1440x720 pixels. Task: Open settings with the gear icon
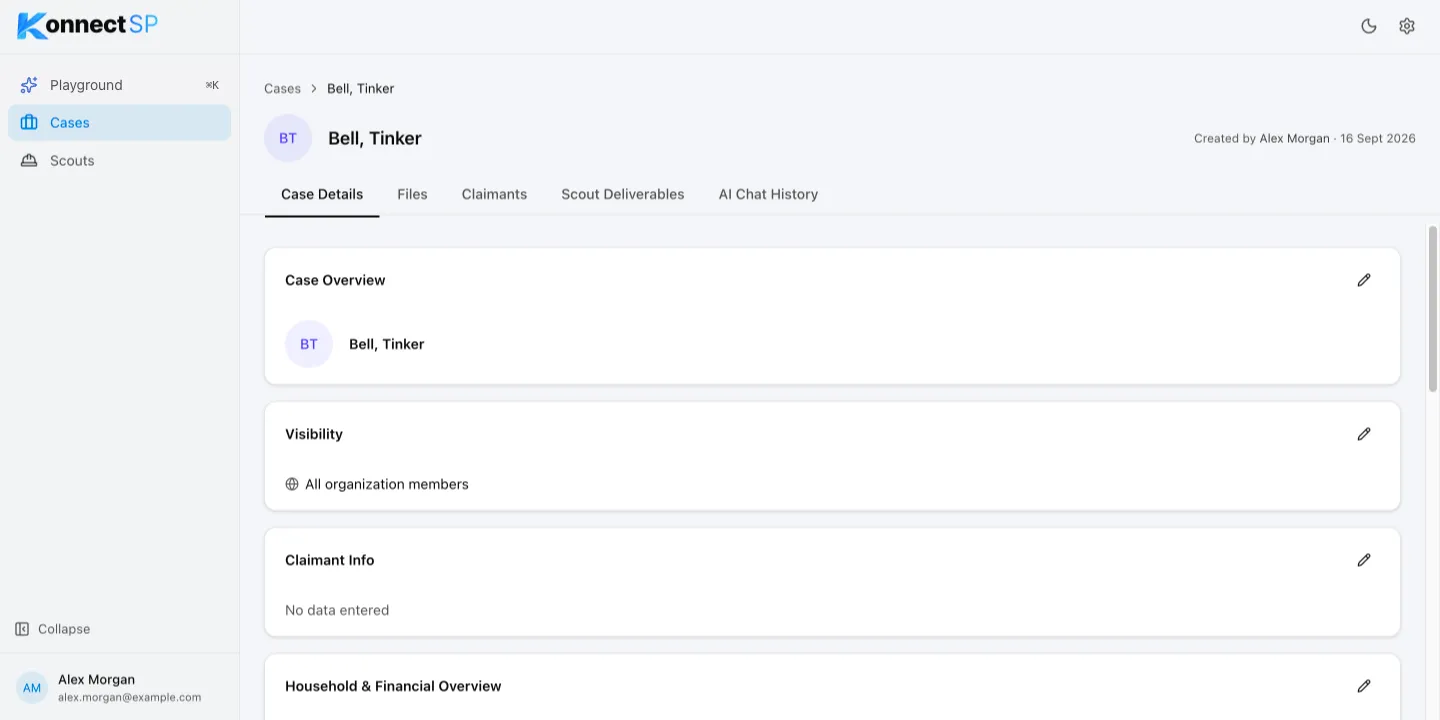(x=1407, y=26)
